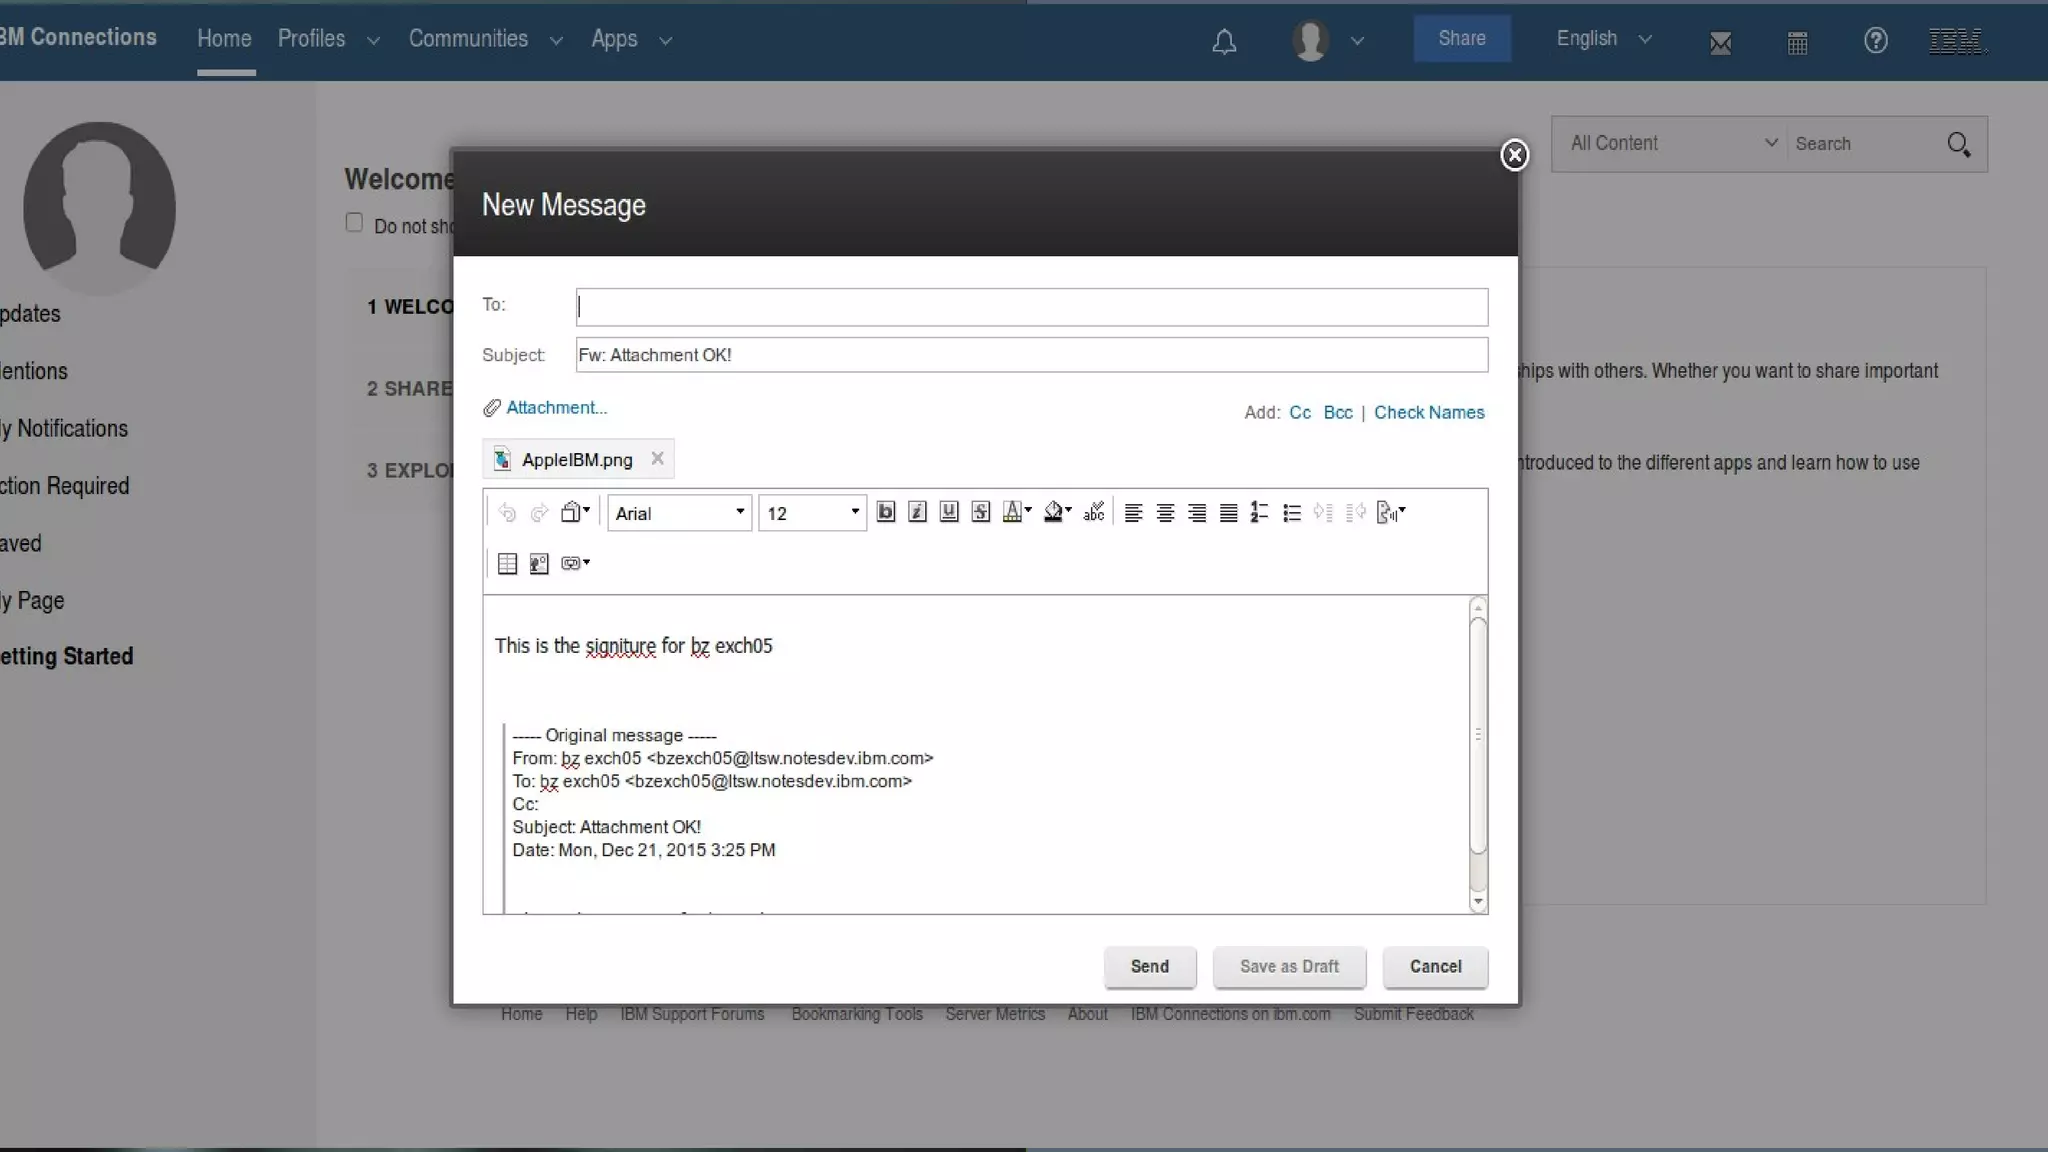2048x1152 pixels.
Task: Open the text direction dropdown icon
Action: pos(1391,513)
